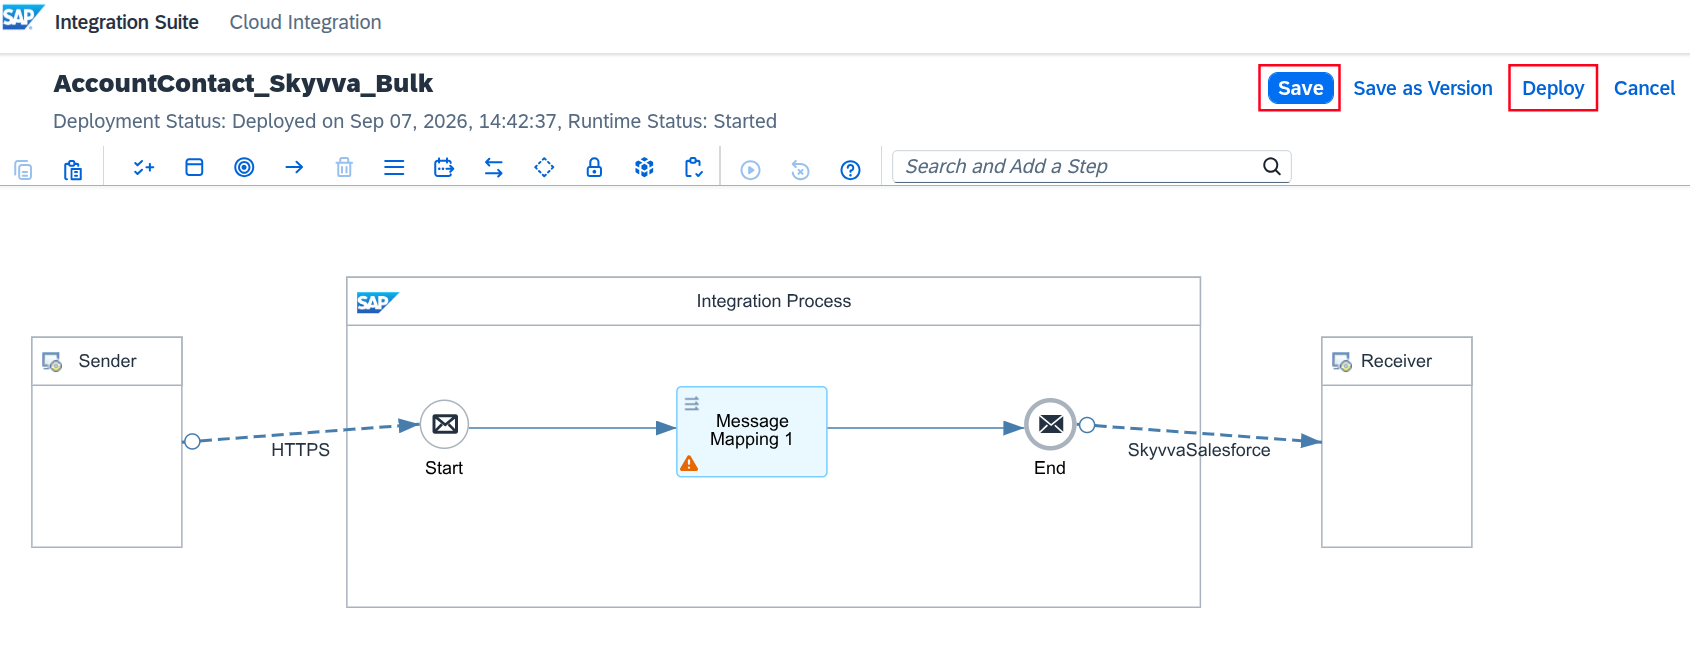The image size is (1690, 653).
Task: Click the concentric circles event icon
Action: [x=244, y=167]
